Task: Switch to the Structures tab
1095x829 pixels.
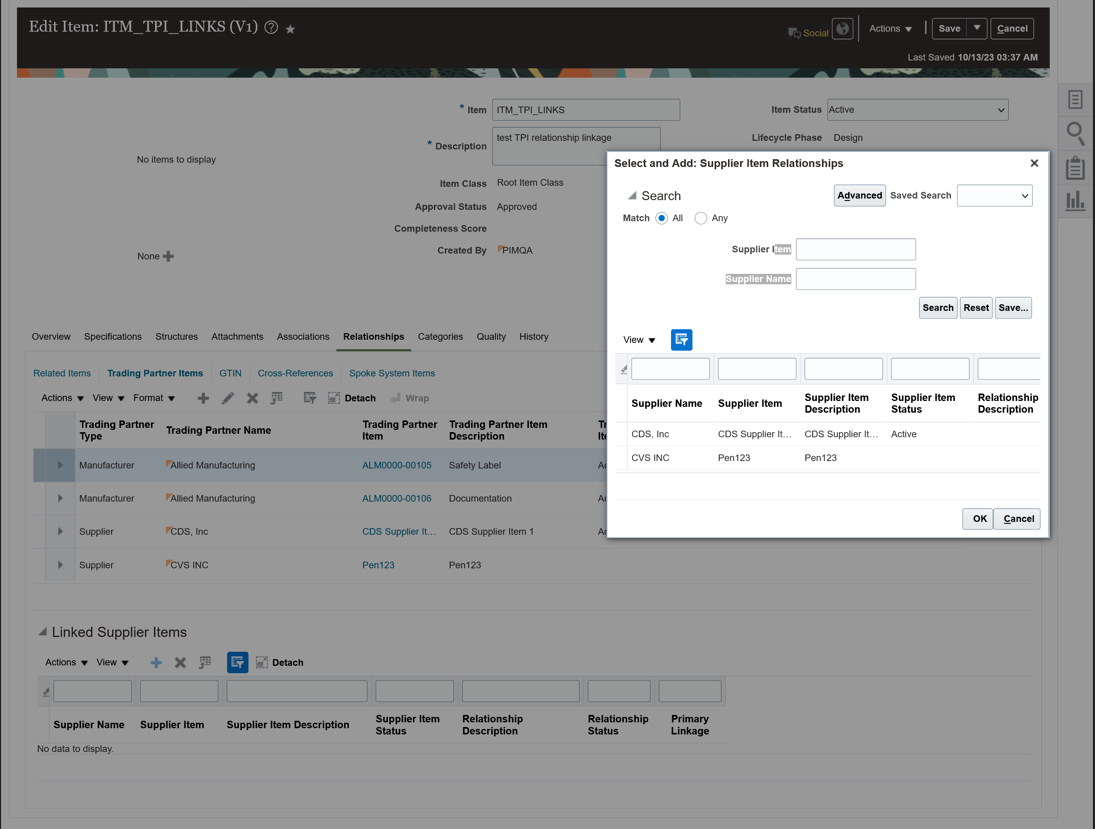Action: click(176, 337)
